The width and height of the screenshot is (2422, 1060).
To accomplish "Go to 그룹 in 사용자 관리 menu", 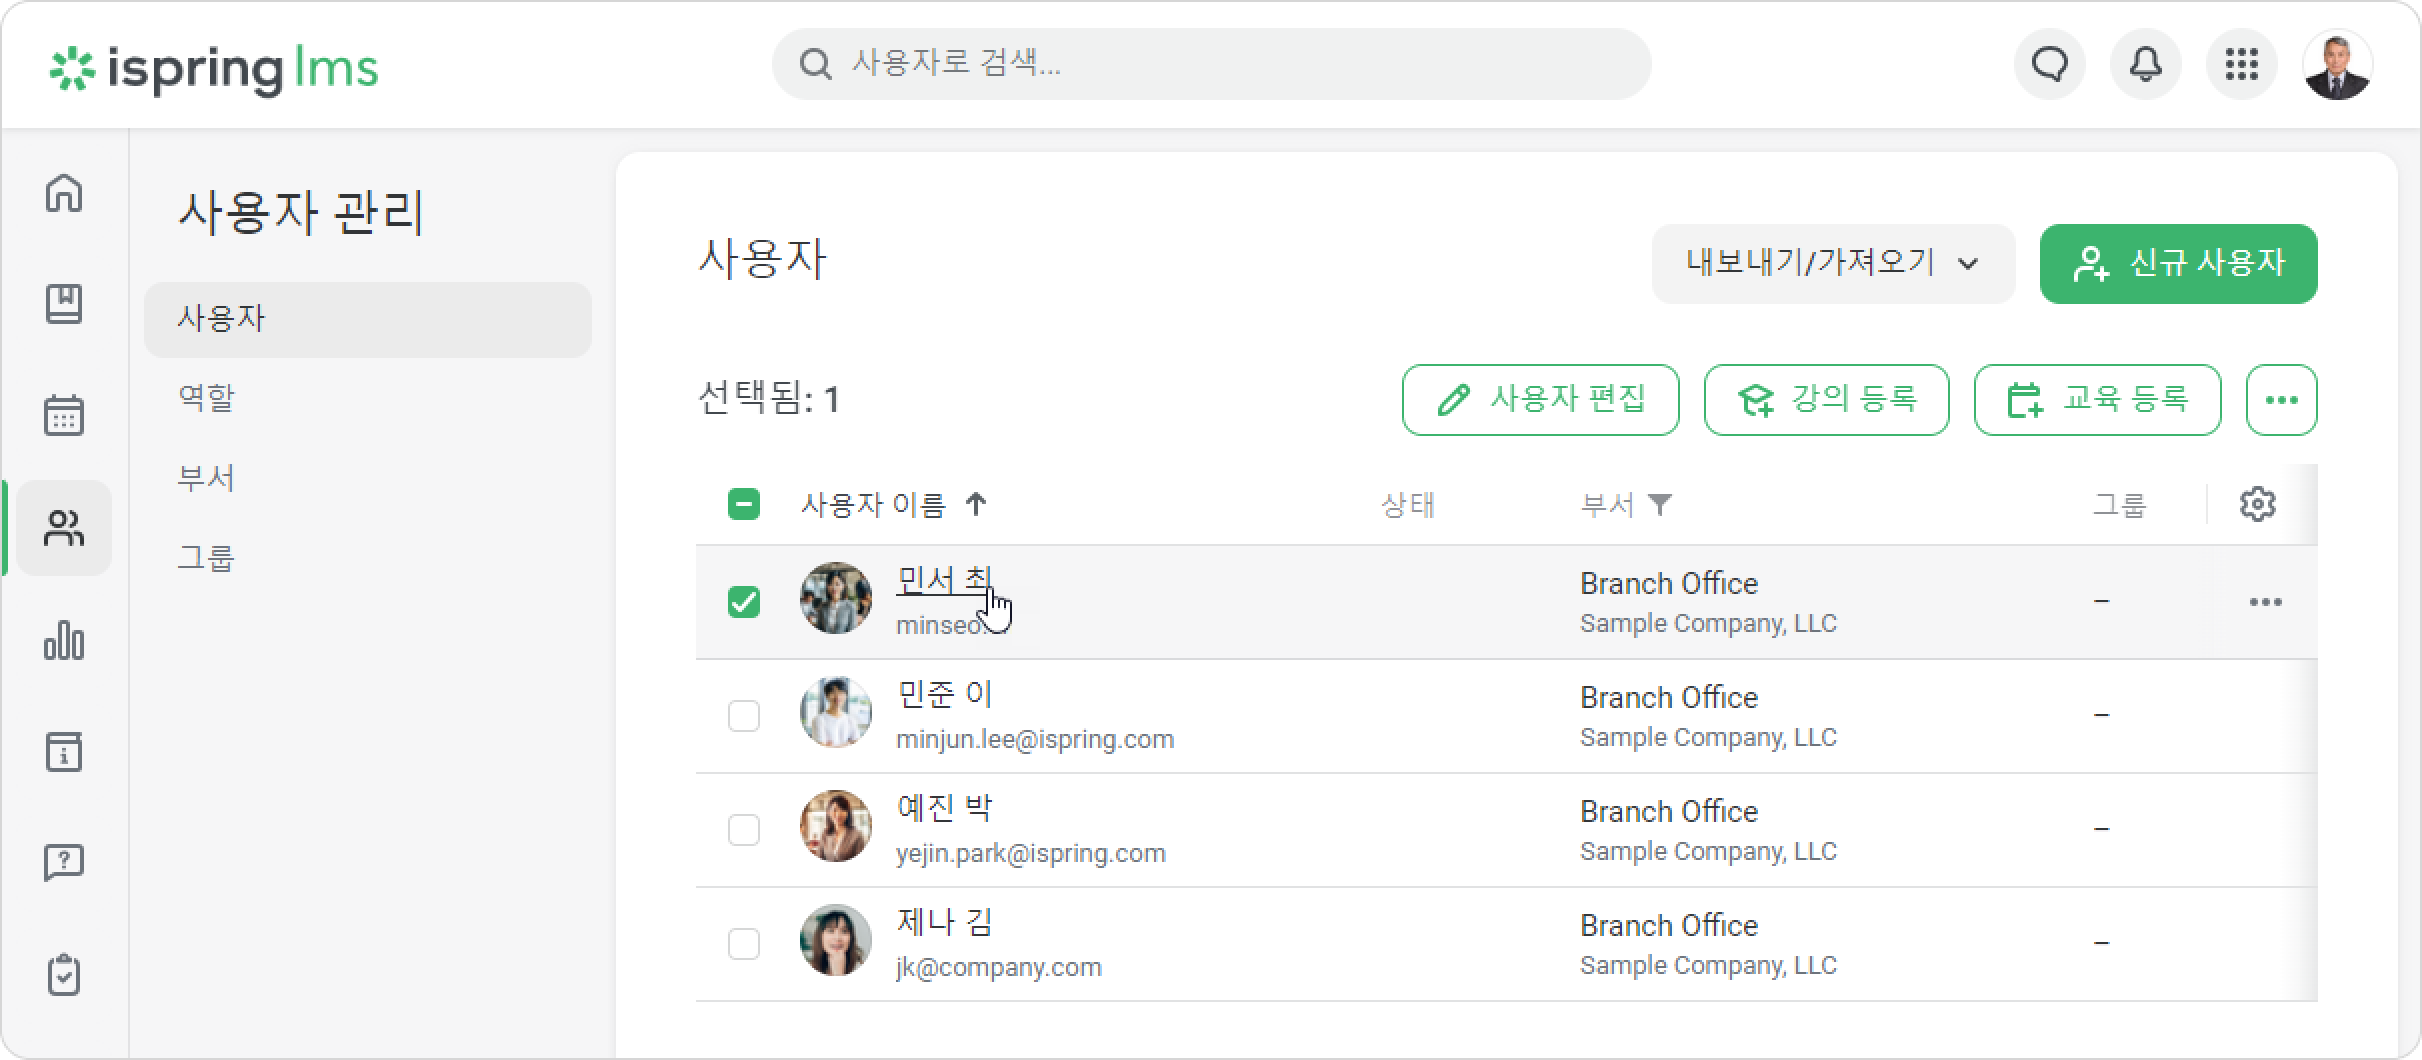I will [206, 557].
